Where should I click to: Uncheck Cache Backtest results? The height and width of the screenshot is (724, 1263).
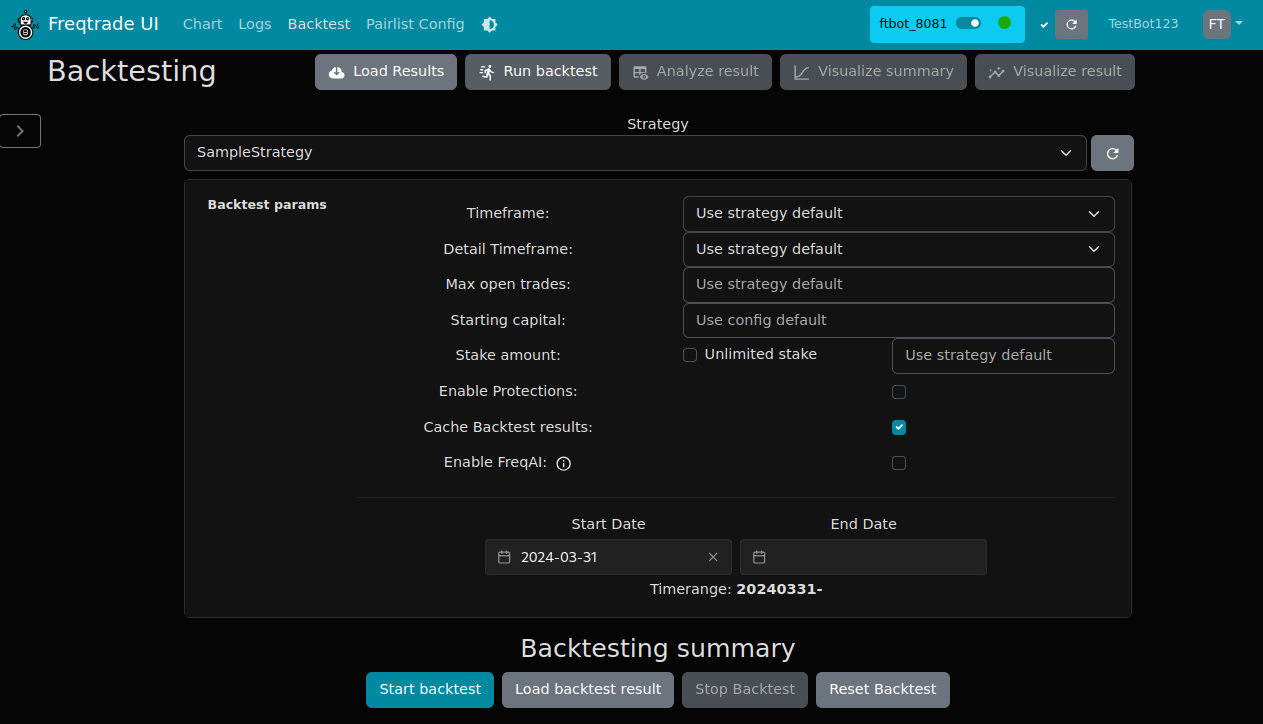point(898,427)
